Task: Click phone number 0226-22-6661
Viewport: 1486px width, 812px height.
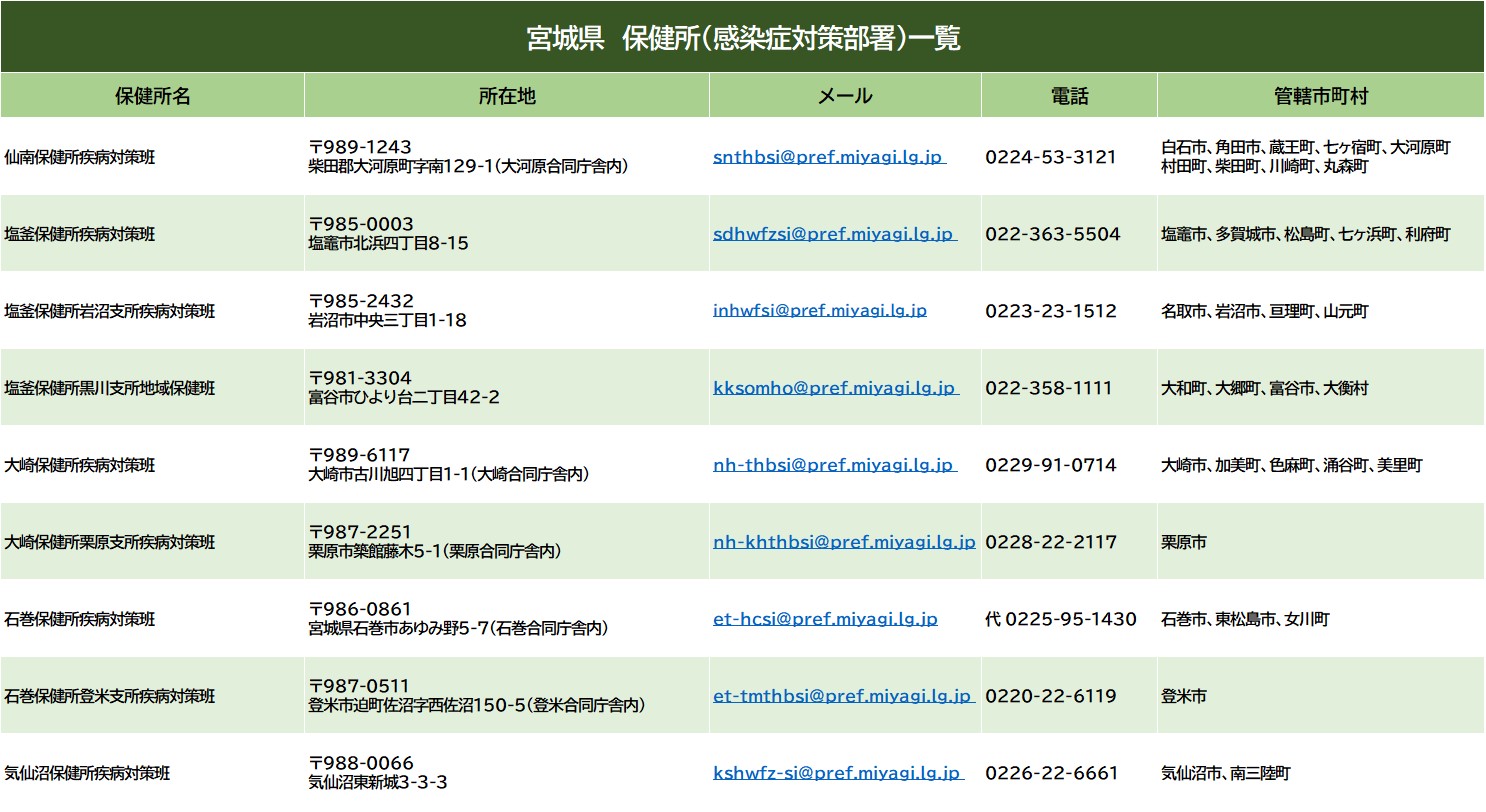Action: [1052, 773]
